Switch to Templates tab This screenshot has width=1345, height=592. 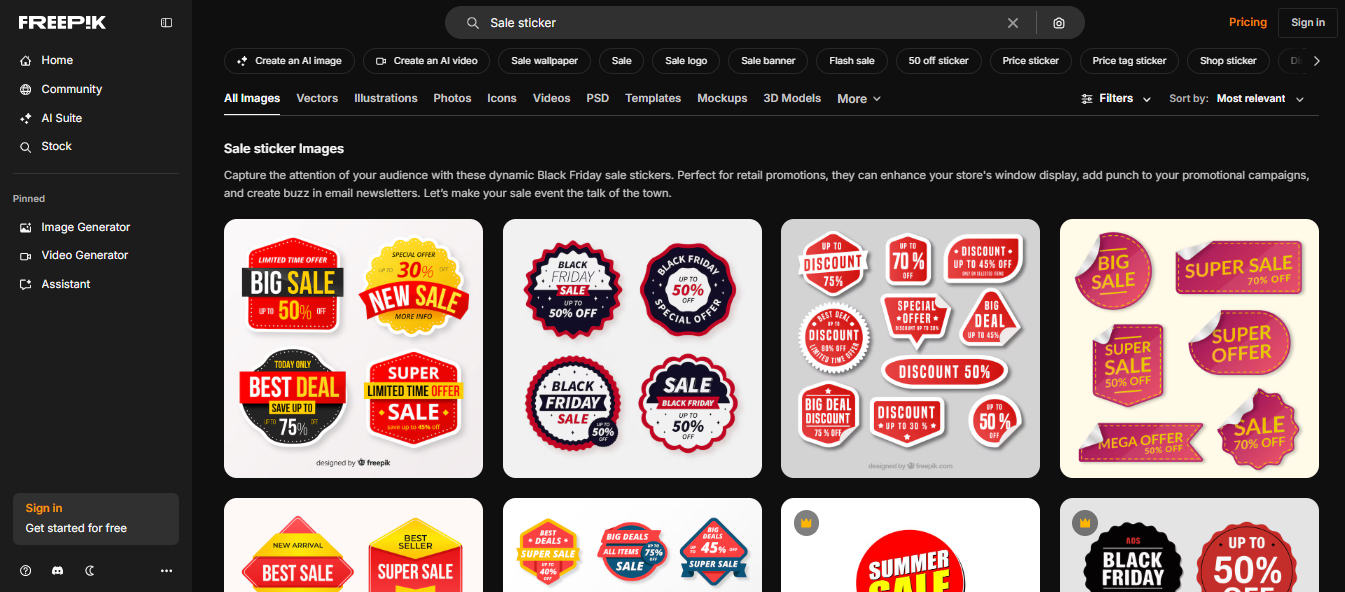(x=653, y=98)
